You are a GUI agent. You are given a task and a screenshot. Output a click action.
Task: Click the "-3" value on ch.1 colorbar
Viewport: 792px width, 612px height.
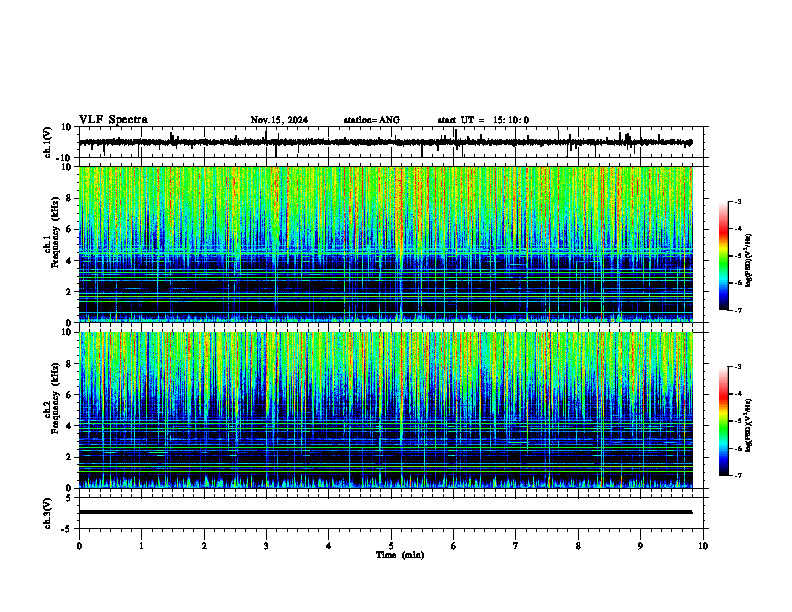click(x=737, y=202)
